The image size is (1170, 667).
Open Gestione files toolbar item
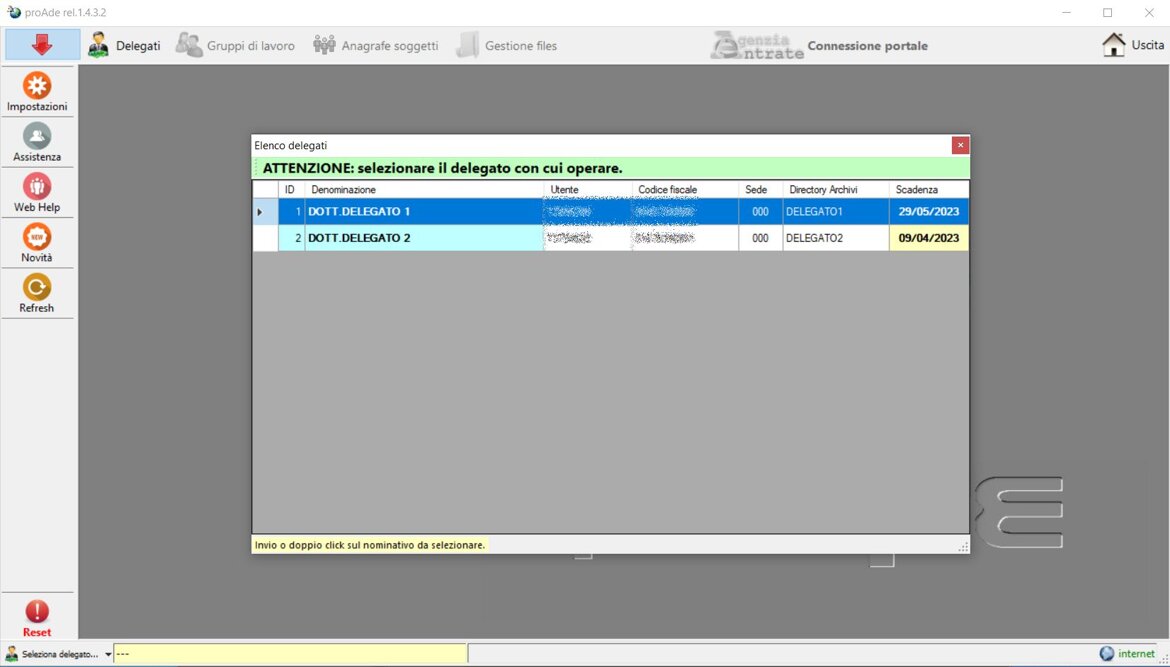point(507,45)
